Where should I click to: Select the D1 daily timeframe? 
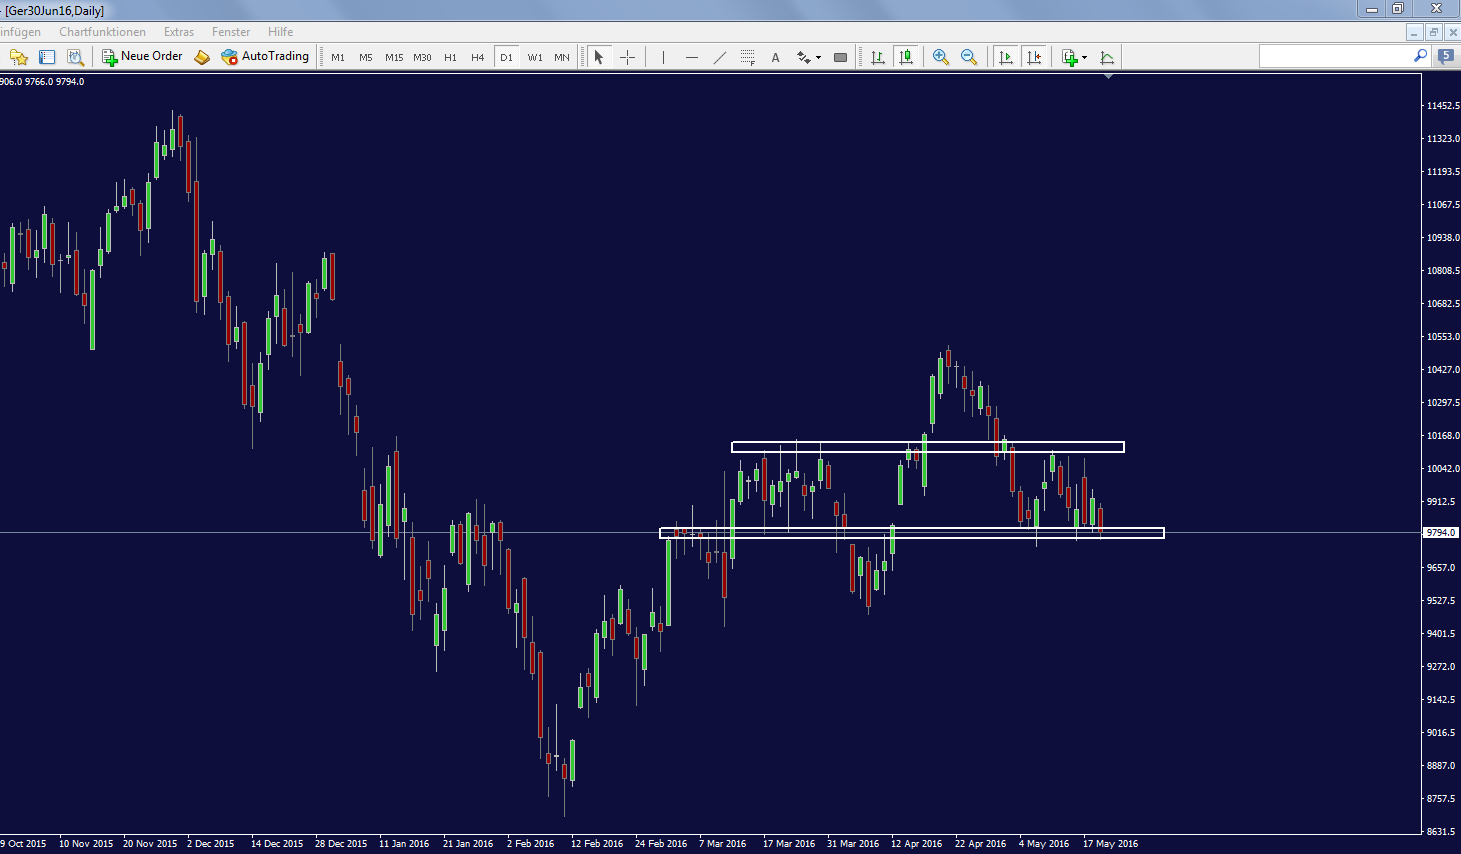point(506,57)
